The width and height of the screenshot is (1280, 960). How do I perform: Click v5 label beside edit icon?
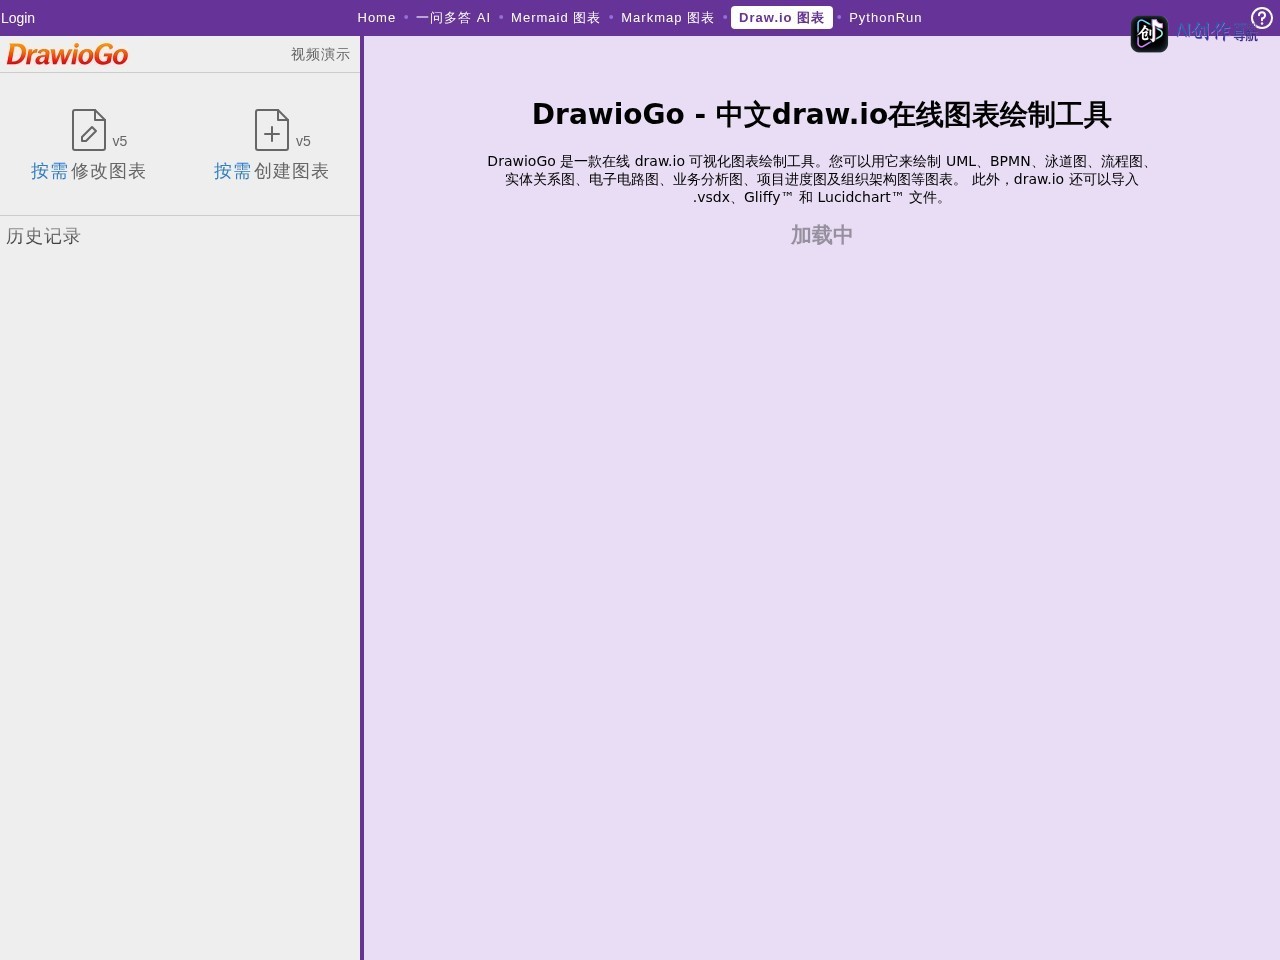[x=120, y=141]
